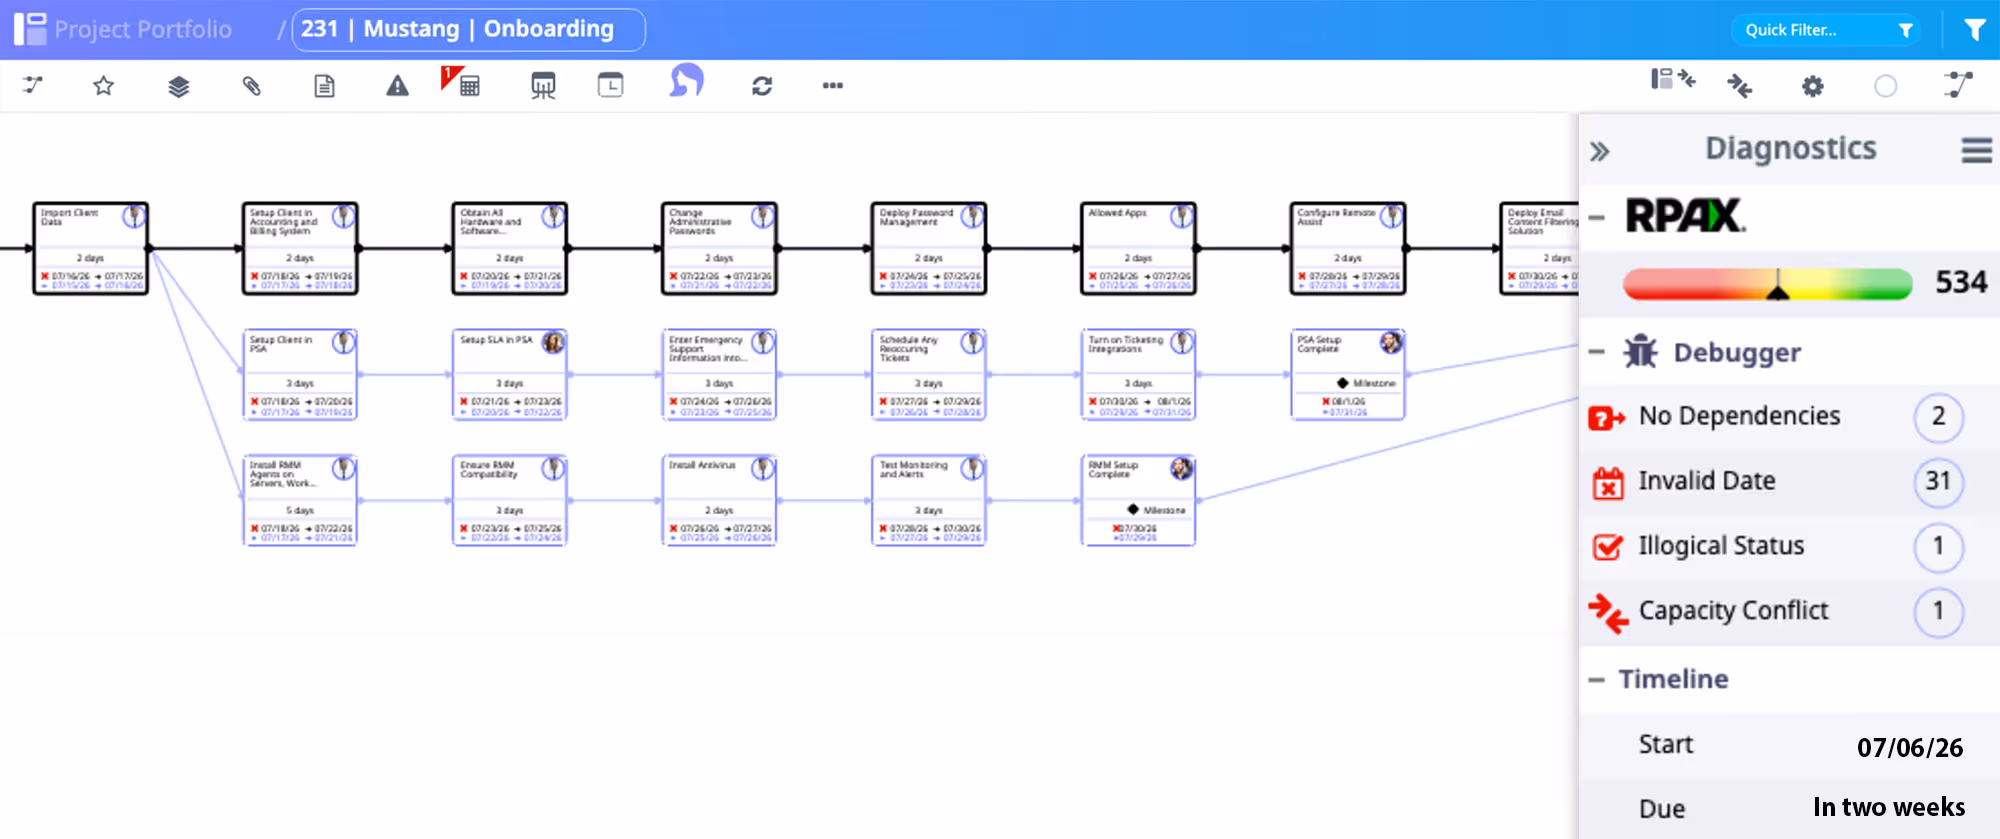Click the assignee photo on Setup SLA in PSA
Image resolution: width=2000 pixels, height=839 pixels.
[553, 343]
